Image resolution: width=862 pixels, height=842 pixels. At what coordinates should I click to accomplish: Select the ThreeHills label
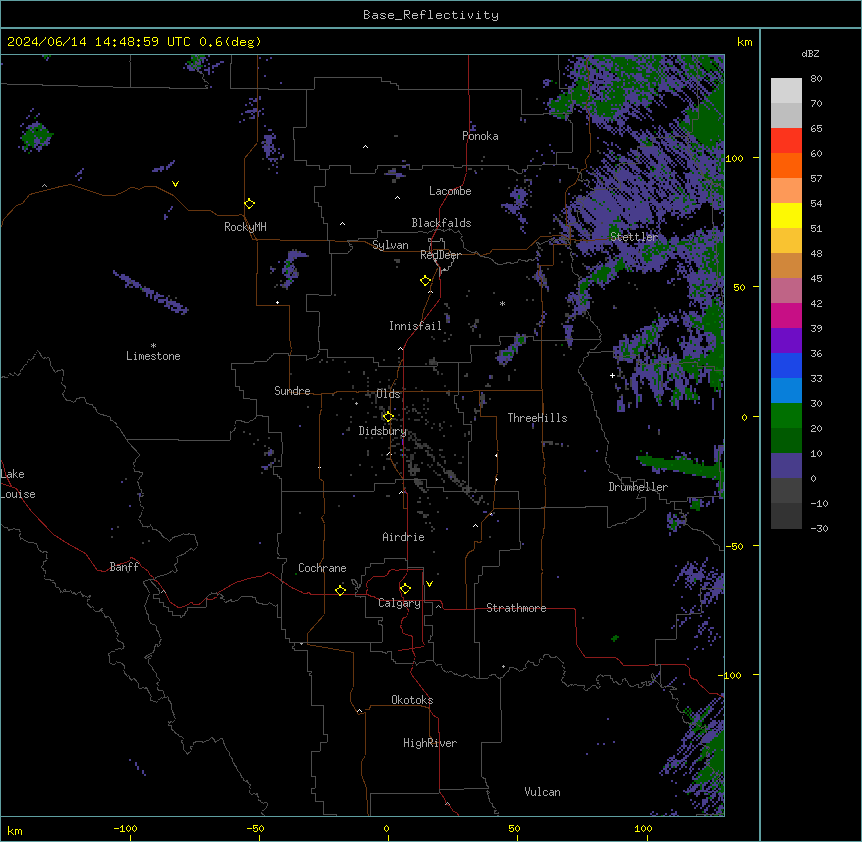coord(537,418)
